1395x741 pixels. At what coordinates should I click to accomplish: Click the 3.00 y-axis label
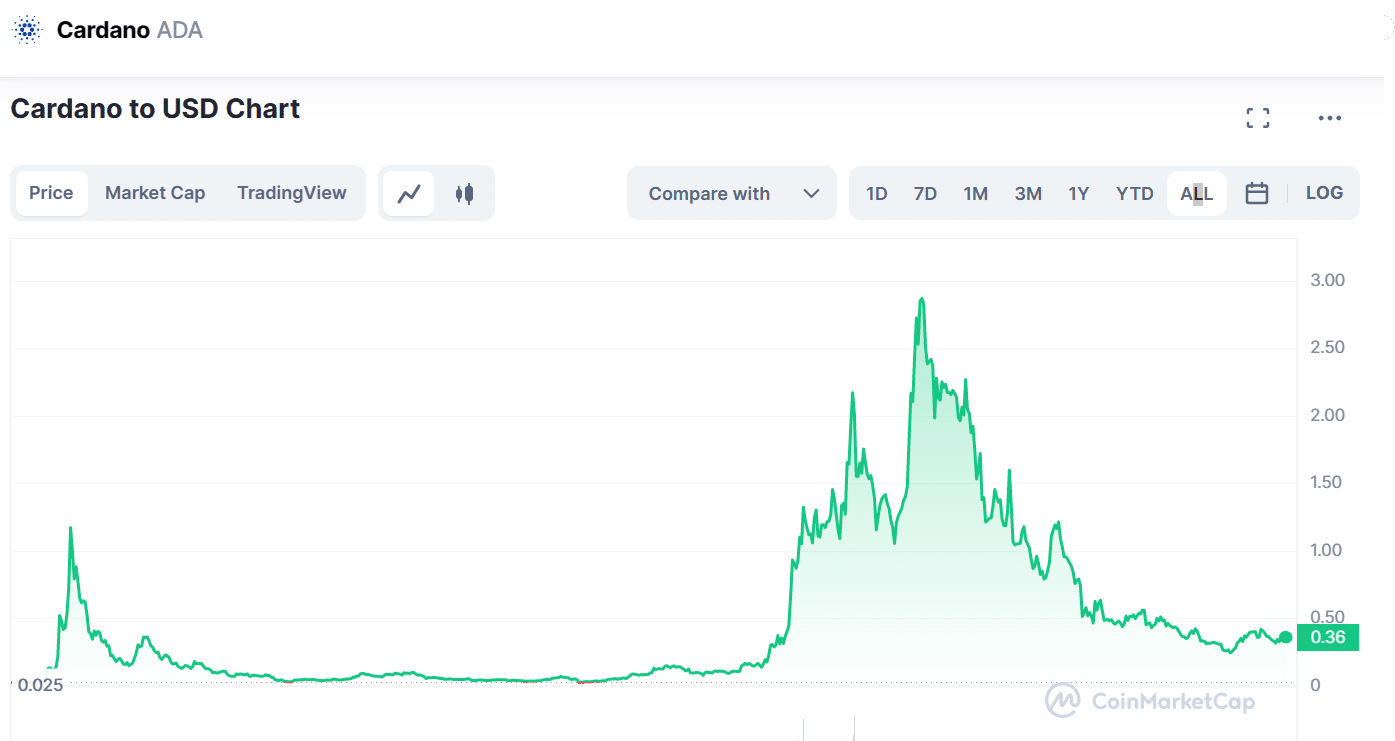(x=1327, y=280)
